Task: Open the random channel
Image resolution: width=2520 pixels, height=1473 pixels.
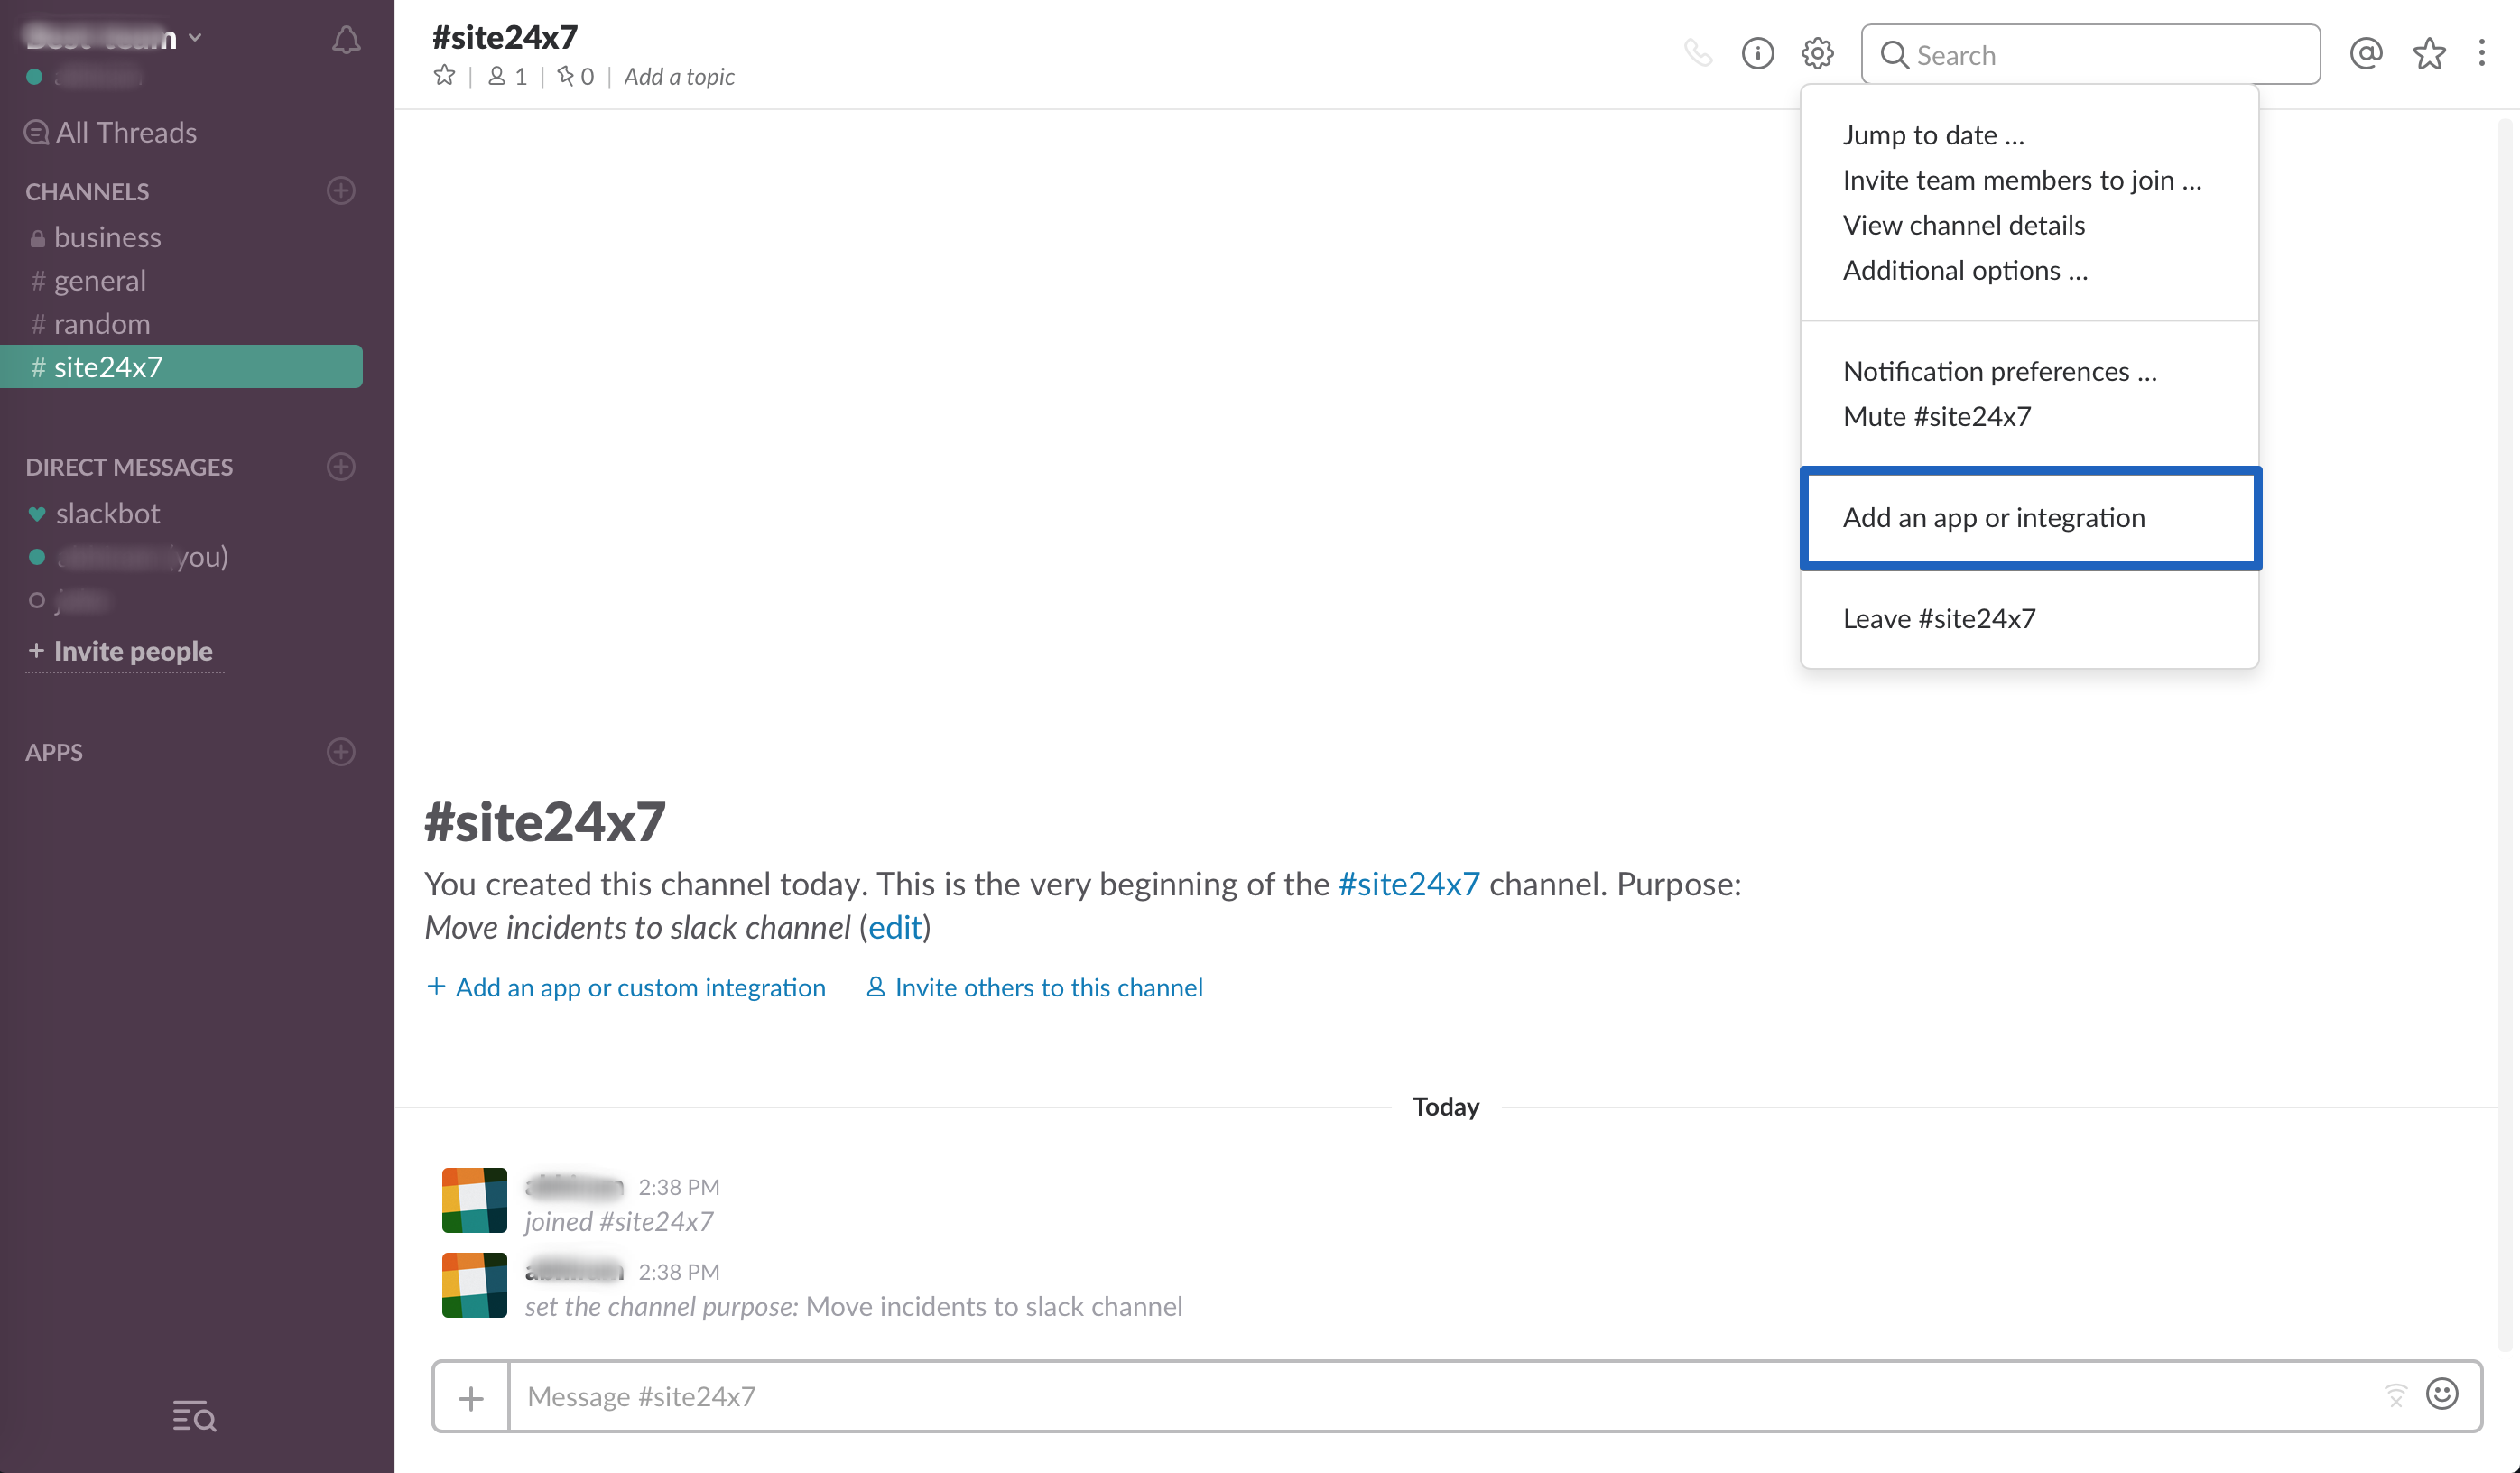Action: click(x=102, y=324)
